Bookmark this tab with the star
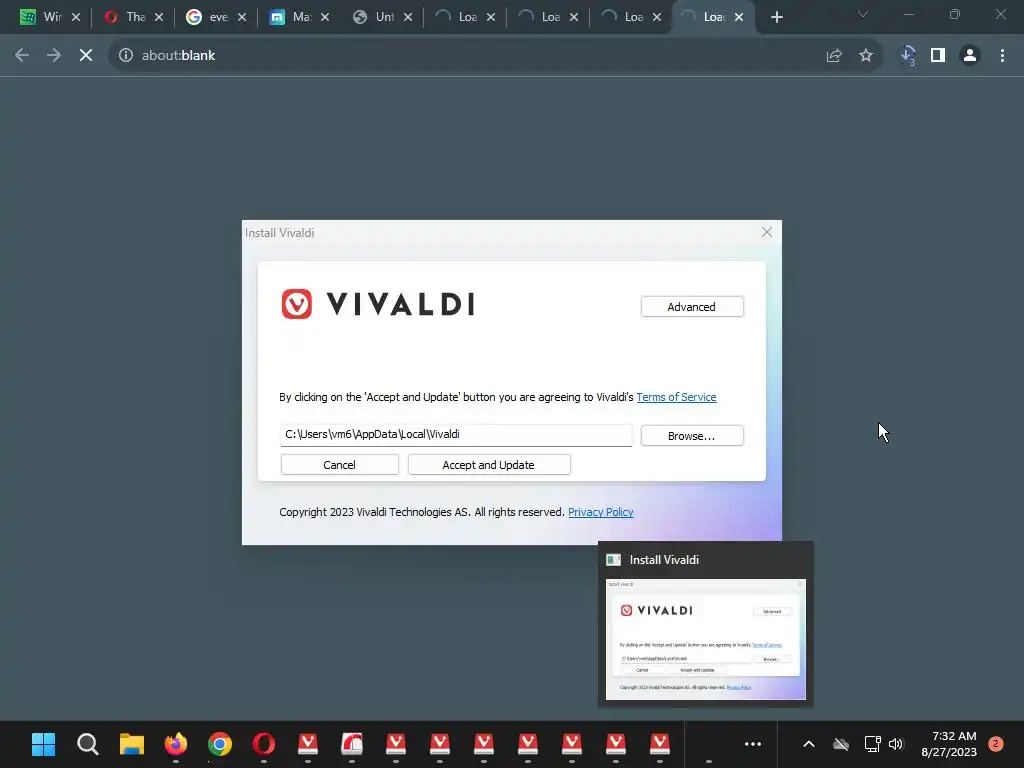 (866, 56)
